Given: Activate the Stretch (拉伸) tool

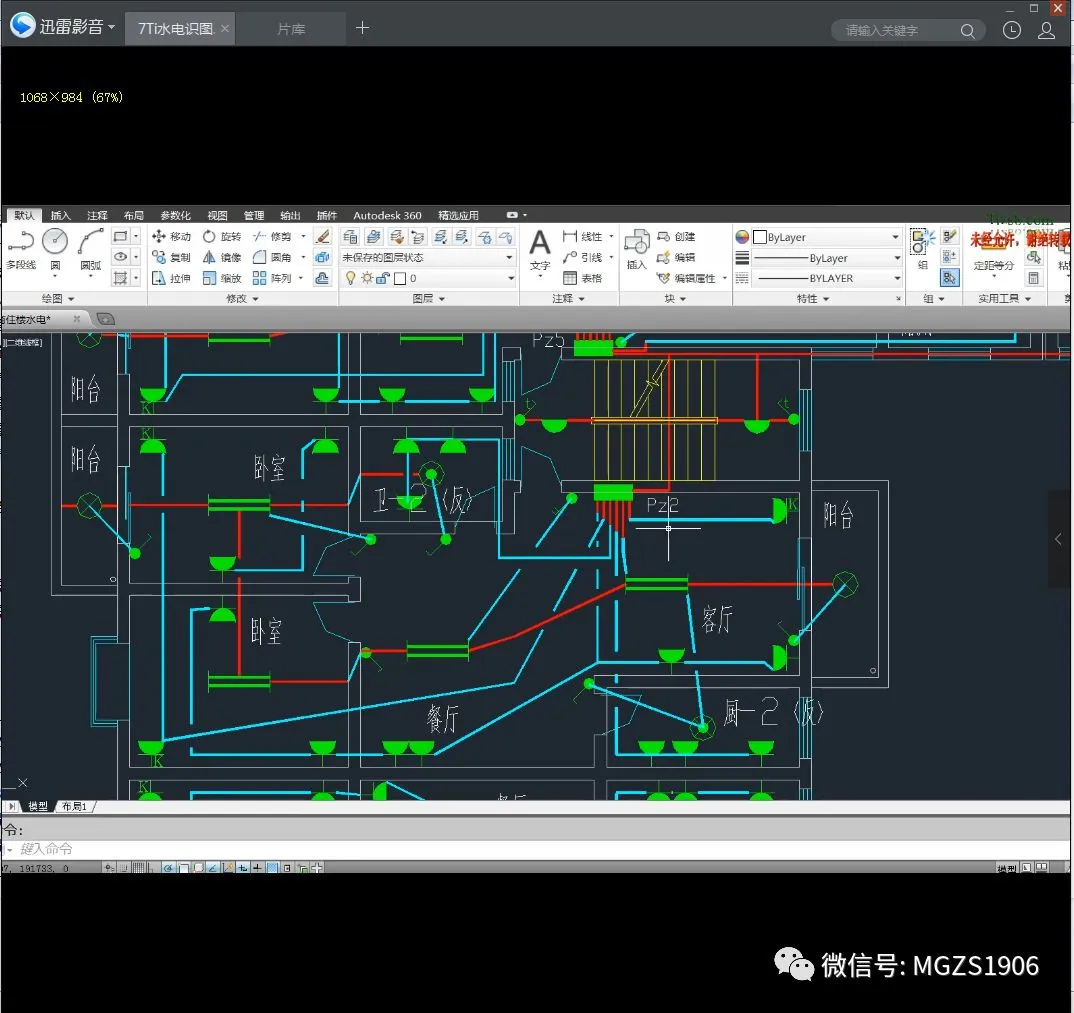Looking at the screenshot, I should [171, 278].
